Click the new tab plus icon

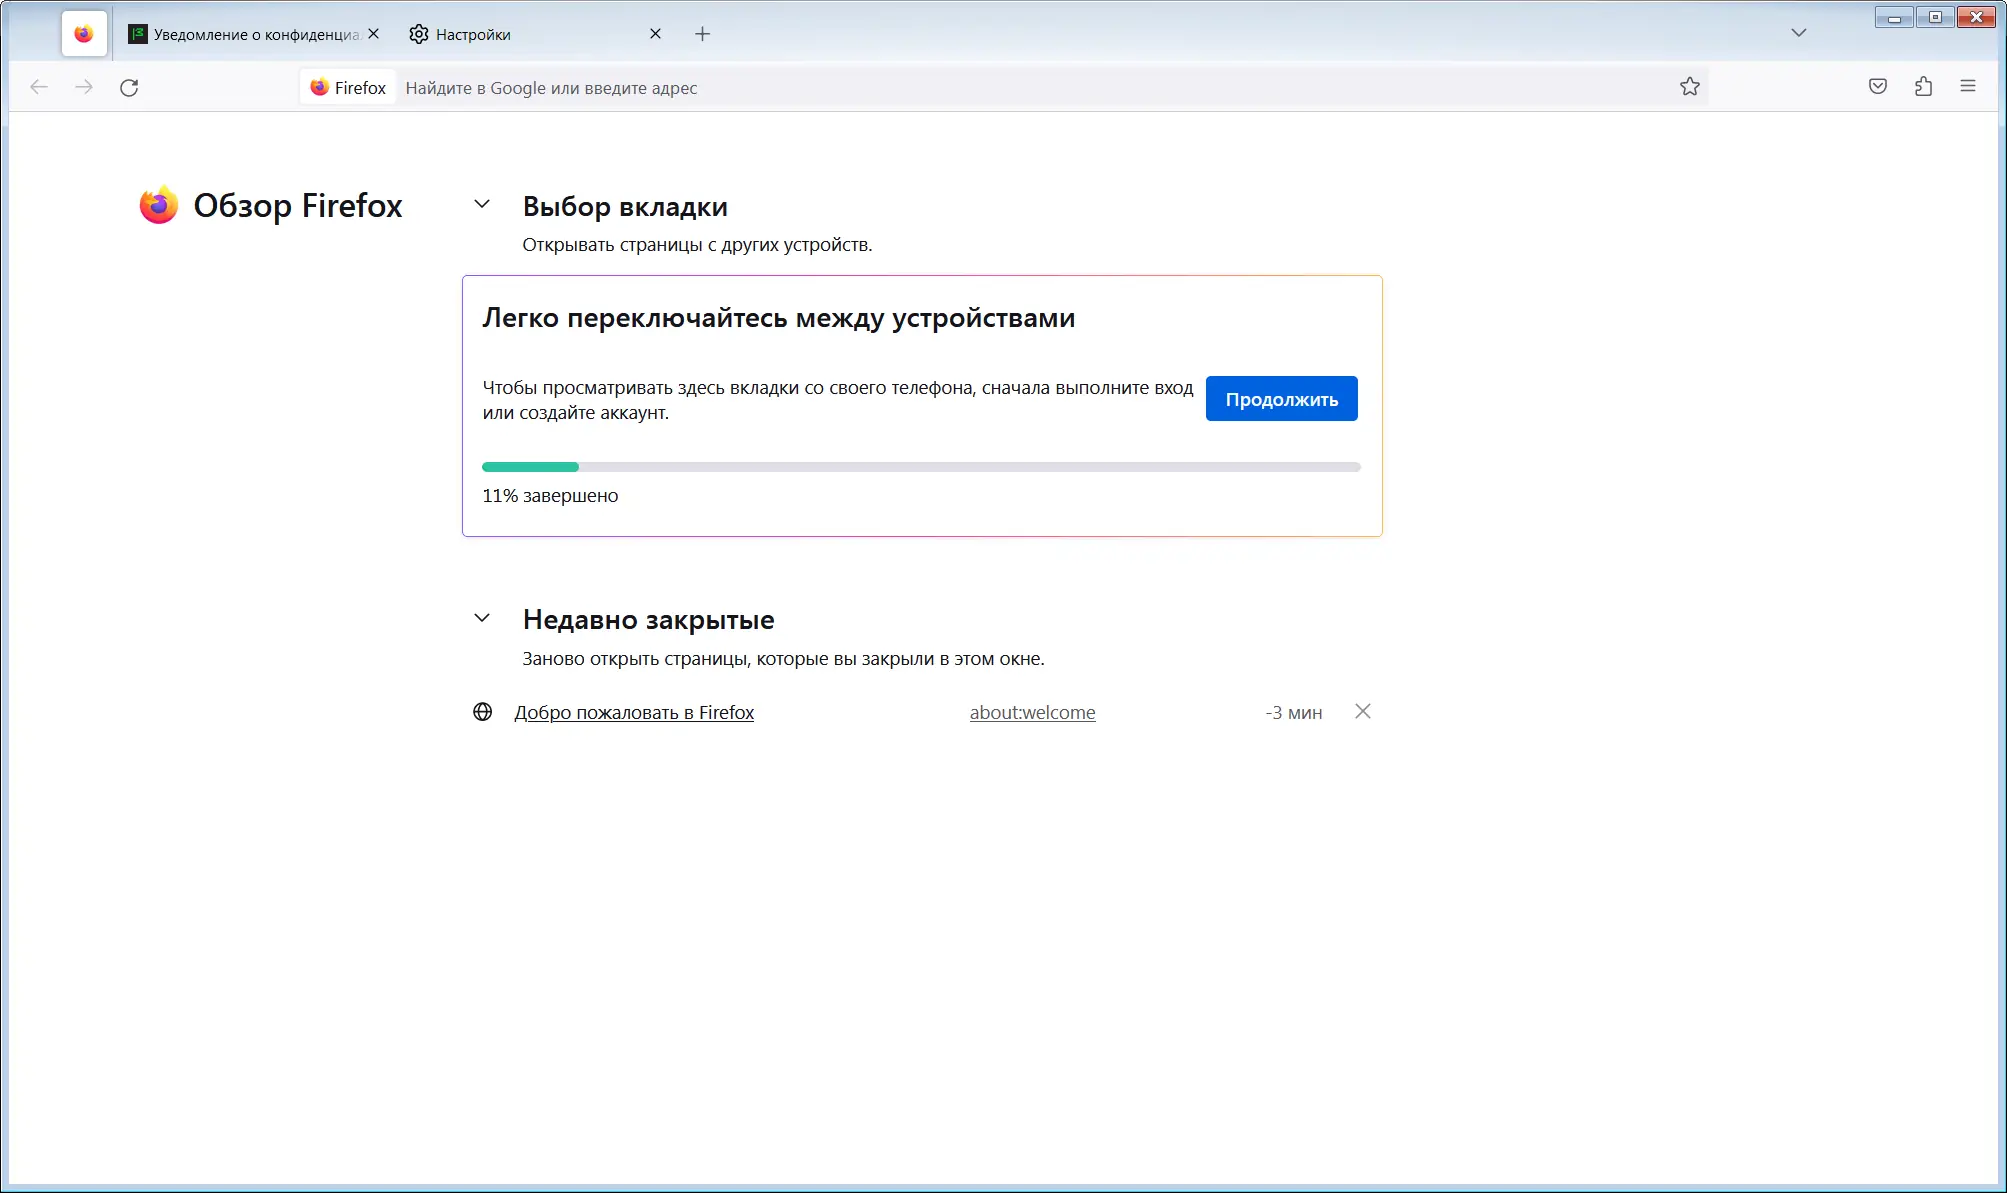pyautogui.click(x=702, y=34)
